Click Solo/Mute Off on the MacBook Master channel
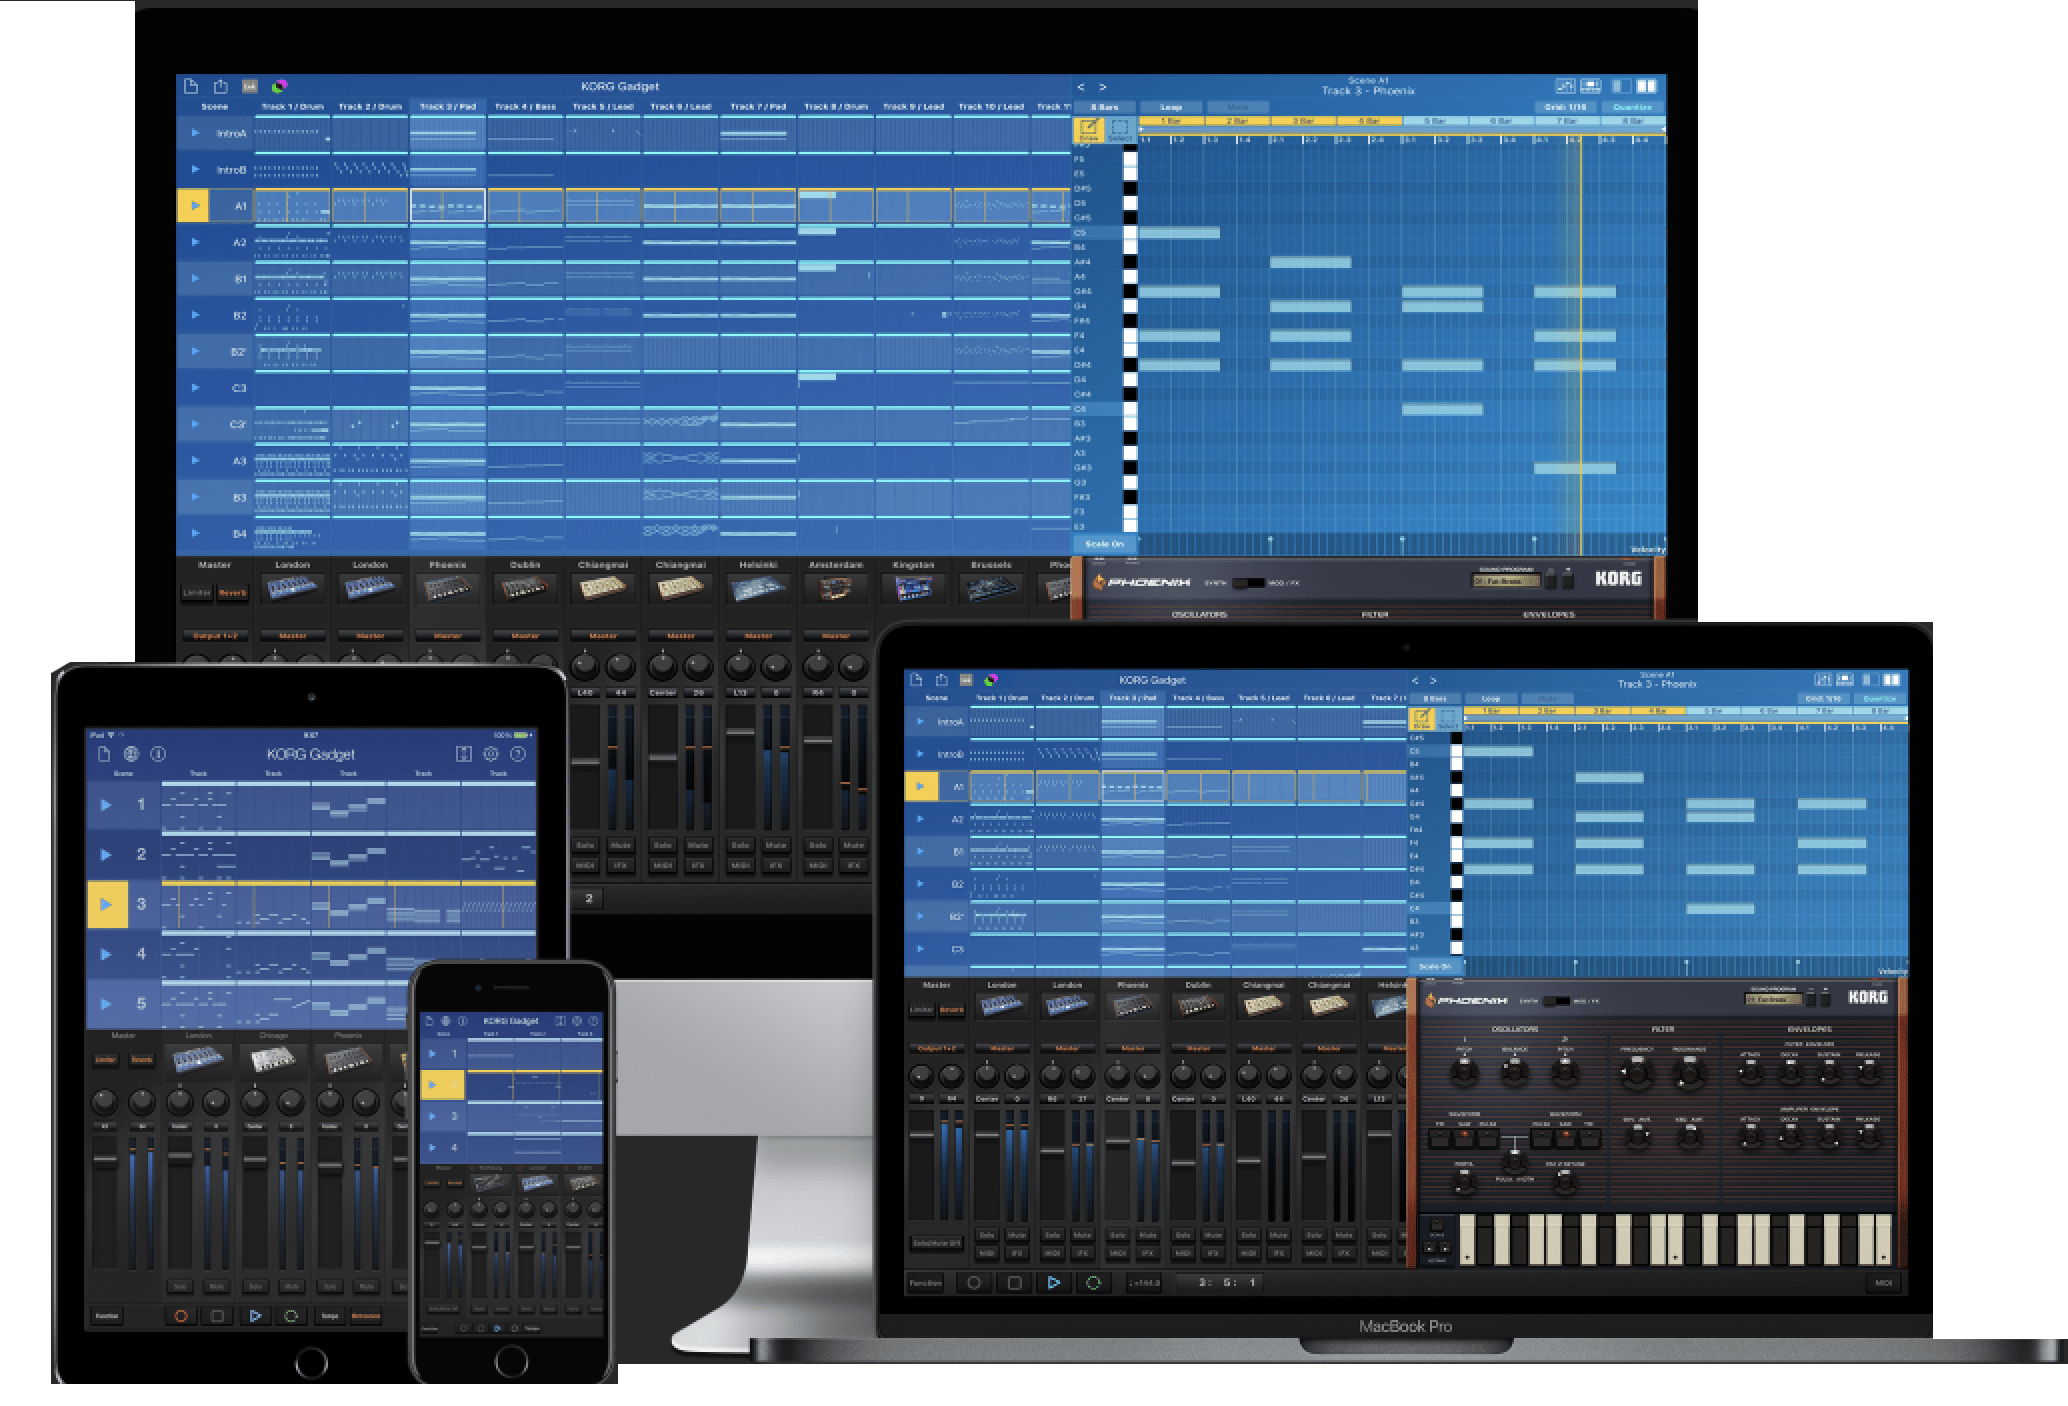Image resolution: width=2068 pixels, height=1406 pixels. click(x=936, y=1243)
